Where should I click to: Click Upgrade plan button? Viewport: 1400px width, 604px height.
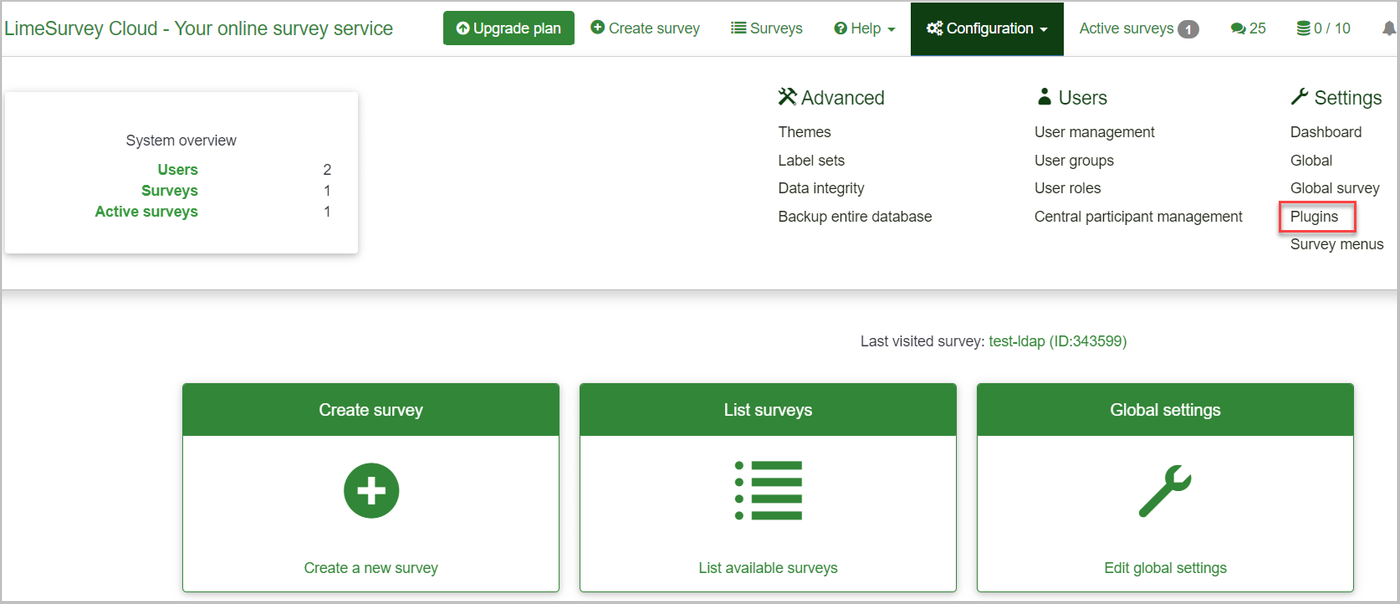tap(509, 28)
